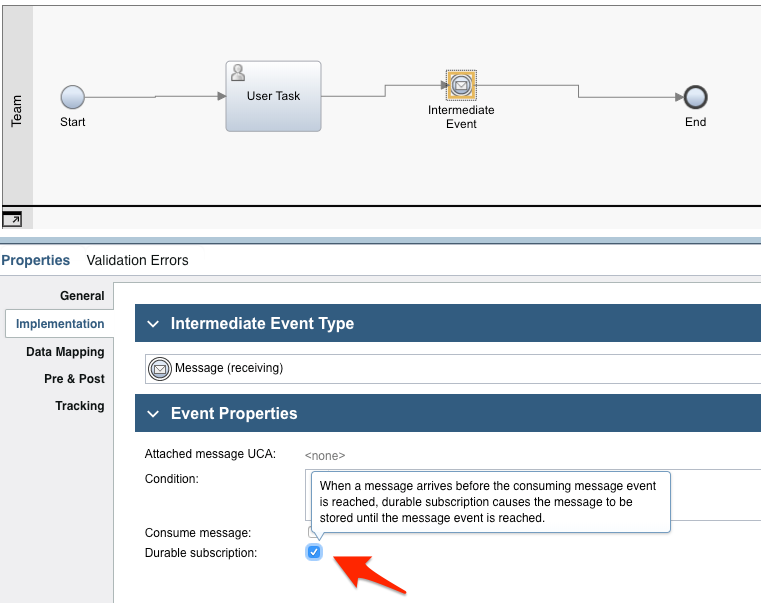Select the User Task activity box
761x603 pixels.
[273, 97]
